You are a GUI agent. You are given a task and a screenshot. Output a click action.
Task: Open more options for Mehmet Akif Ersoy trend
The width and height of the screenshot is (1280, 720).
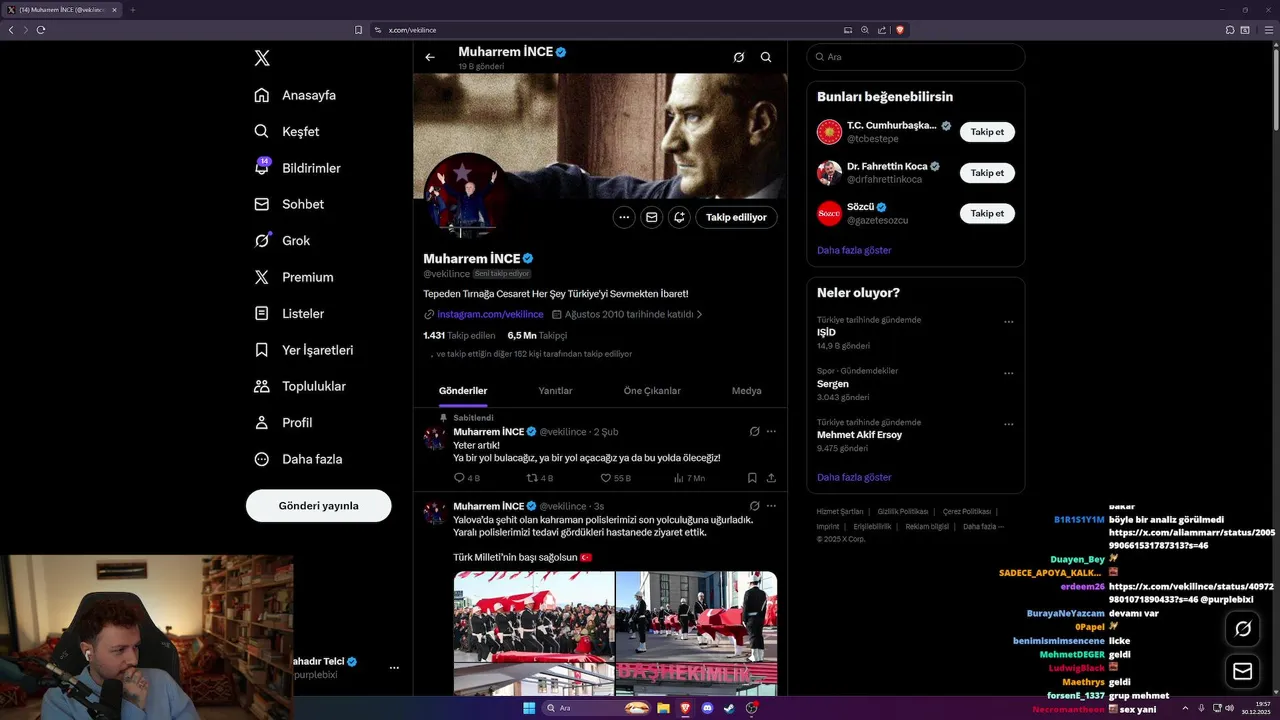pos(1008,424)
